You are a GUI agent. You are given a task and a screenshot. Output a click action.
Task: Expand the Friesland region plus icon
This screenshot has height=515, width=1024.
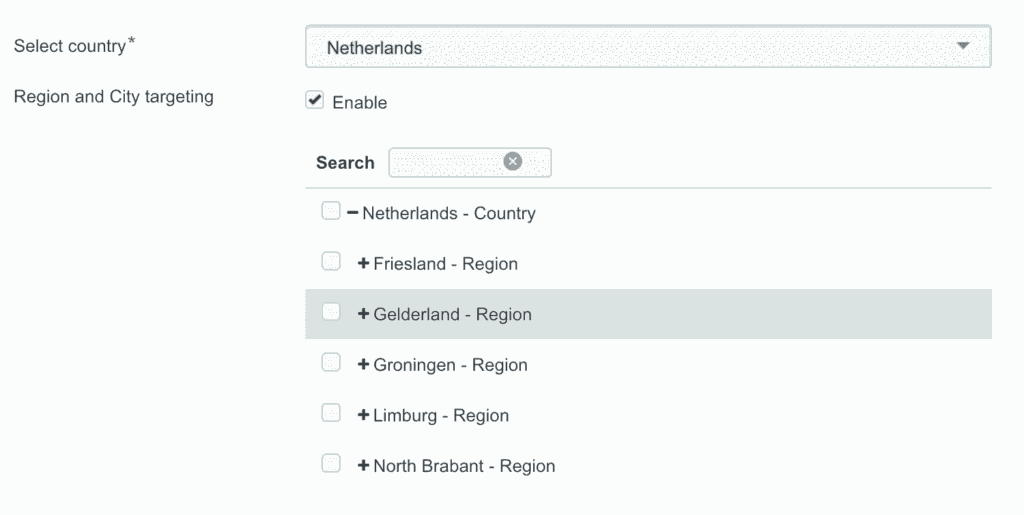click(x=363, y=264)
